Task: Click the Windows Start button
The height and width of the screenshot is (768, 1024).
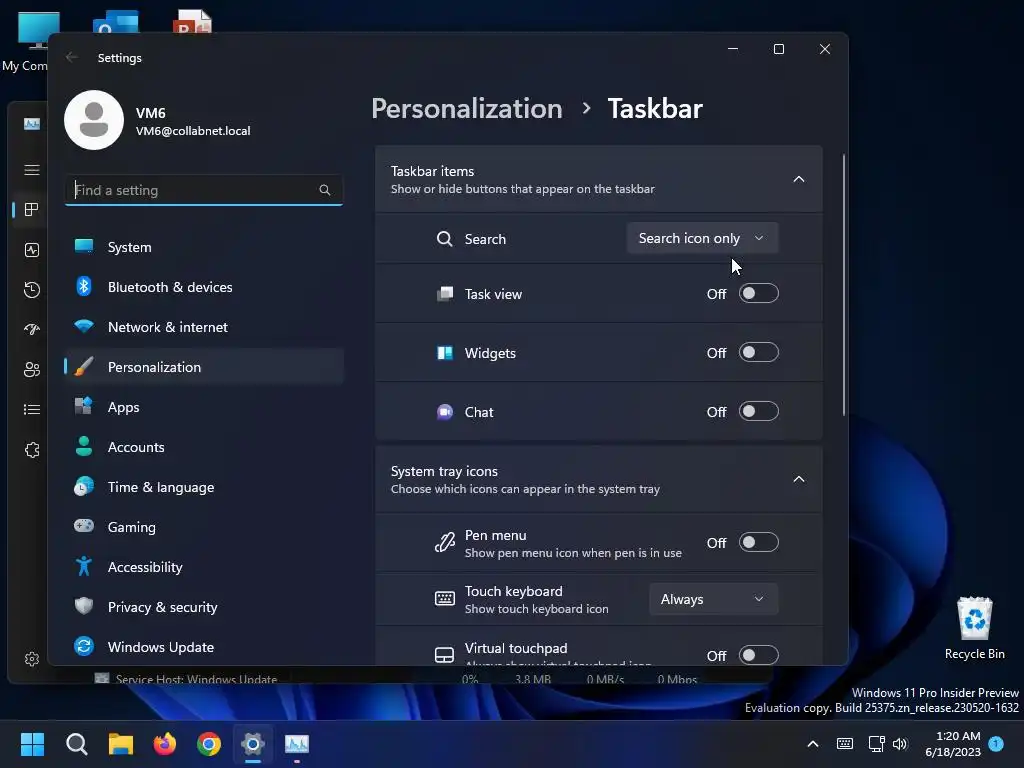Action: (32, 744)
